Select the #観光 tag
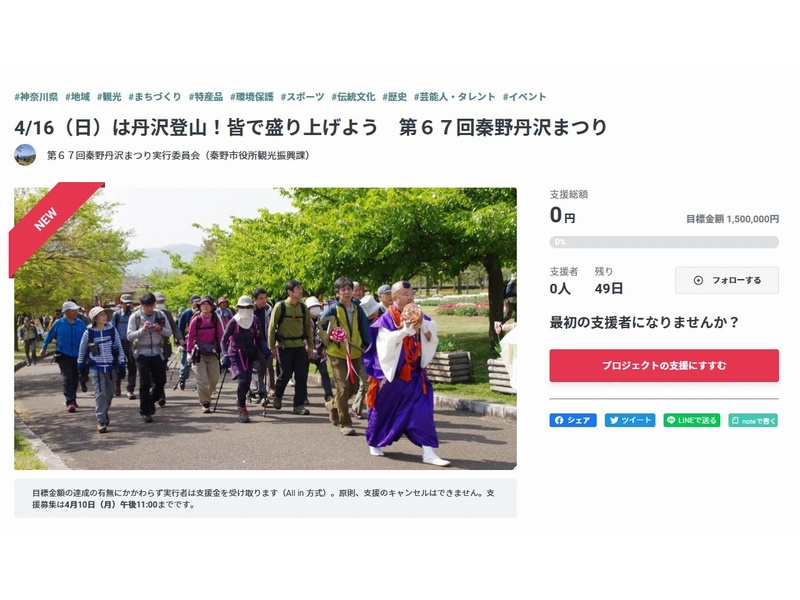Image resolution: width=800 pixels, height=600 pixels. pos(109,97)
